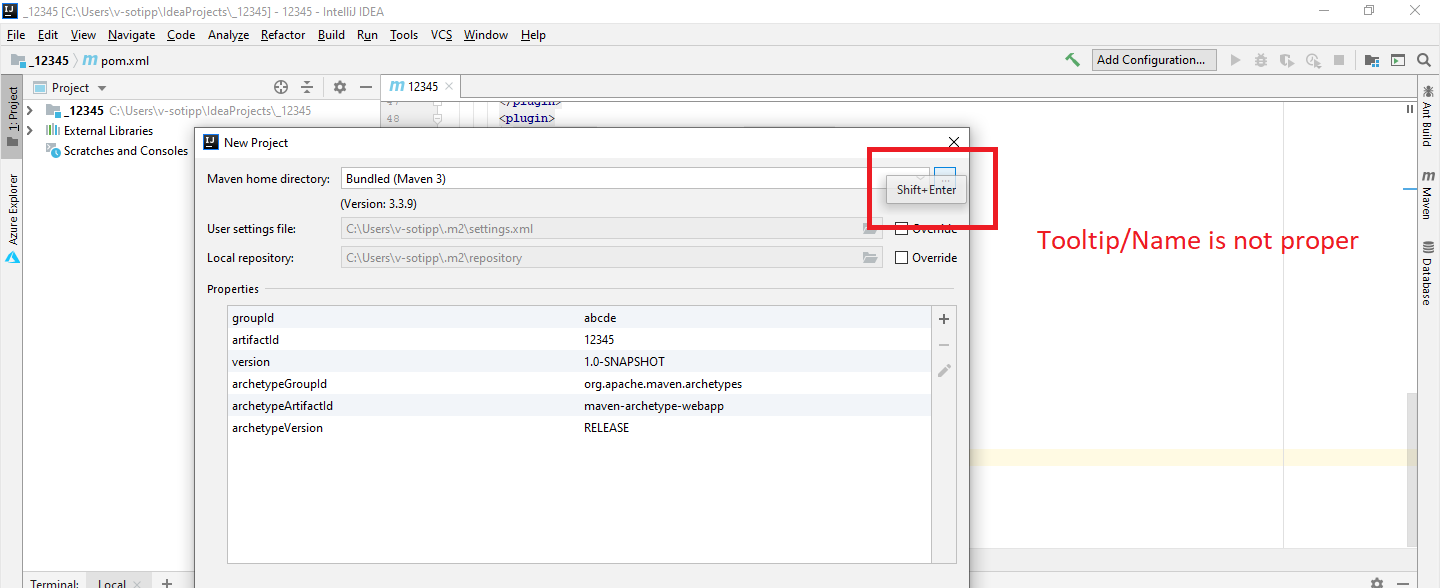Click the Add Configuration button
Screen dimensions: 1440x588
click(1154, 60)
